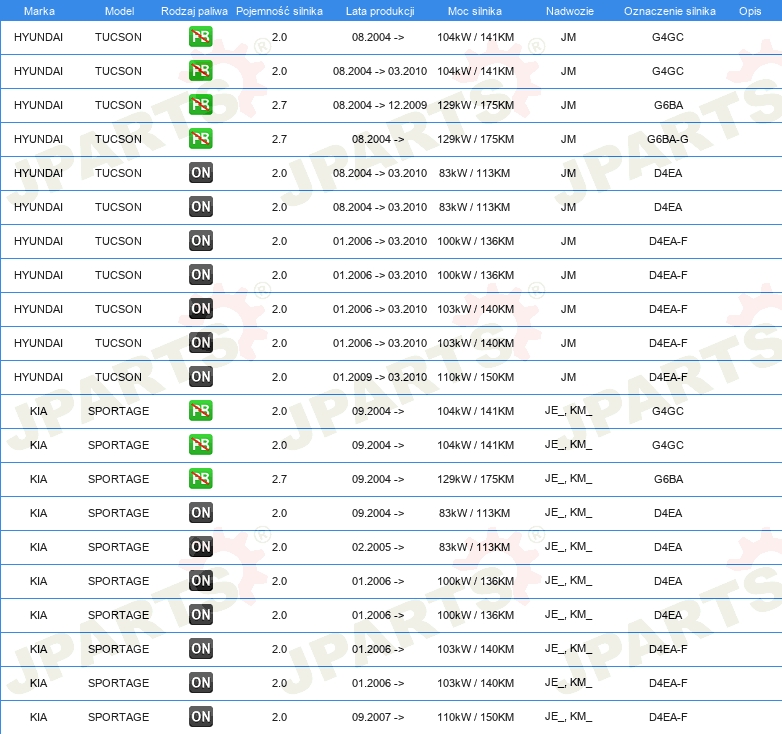Click the Moc silnika column header
The height and width of the screenshot is (734, 782).
(x=475, y=11)
